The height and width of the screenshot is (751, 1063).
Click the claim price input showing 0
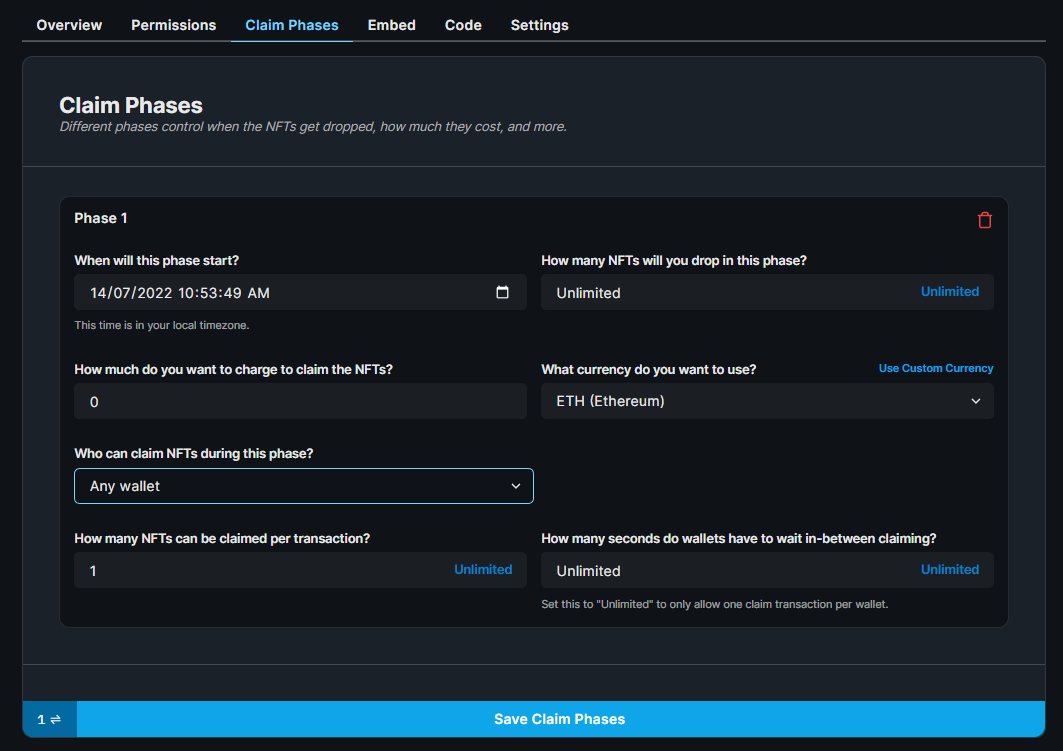pos(300,401)
